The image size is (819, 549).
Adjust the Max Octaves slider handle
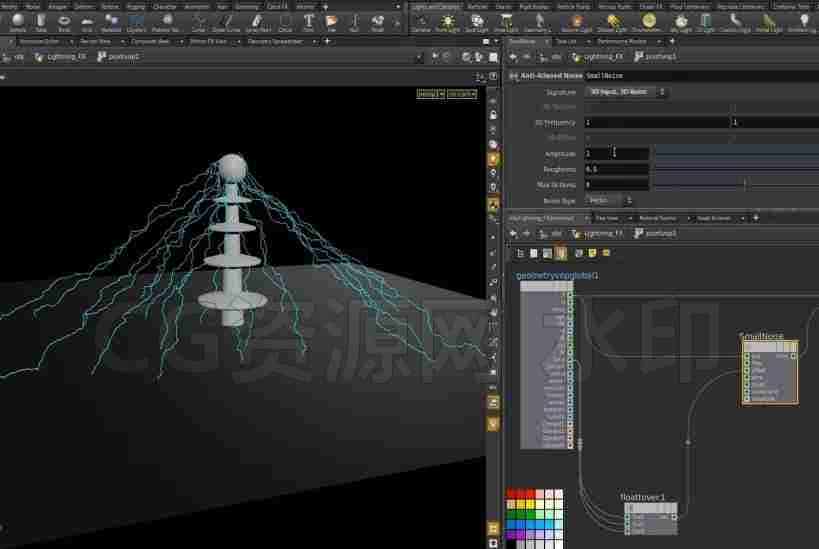[x=745, y=184]
